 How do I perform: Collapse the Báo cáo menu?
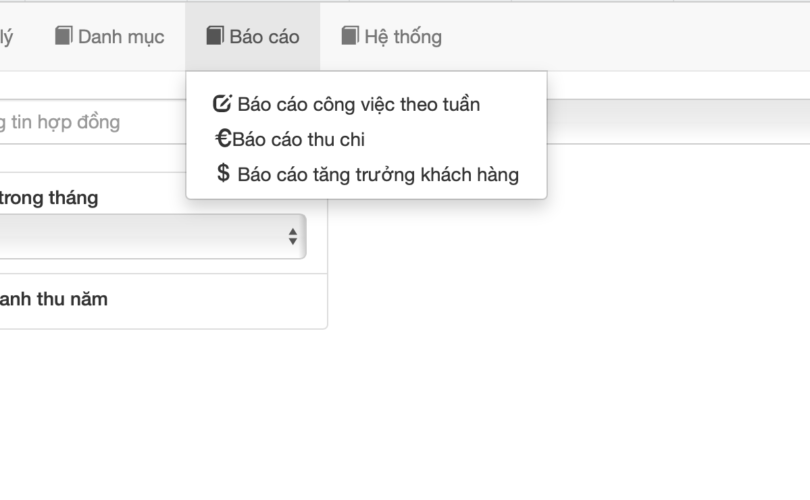pyautogui.click(x=253, y=37)
